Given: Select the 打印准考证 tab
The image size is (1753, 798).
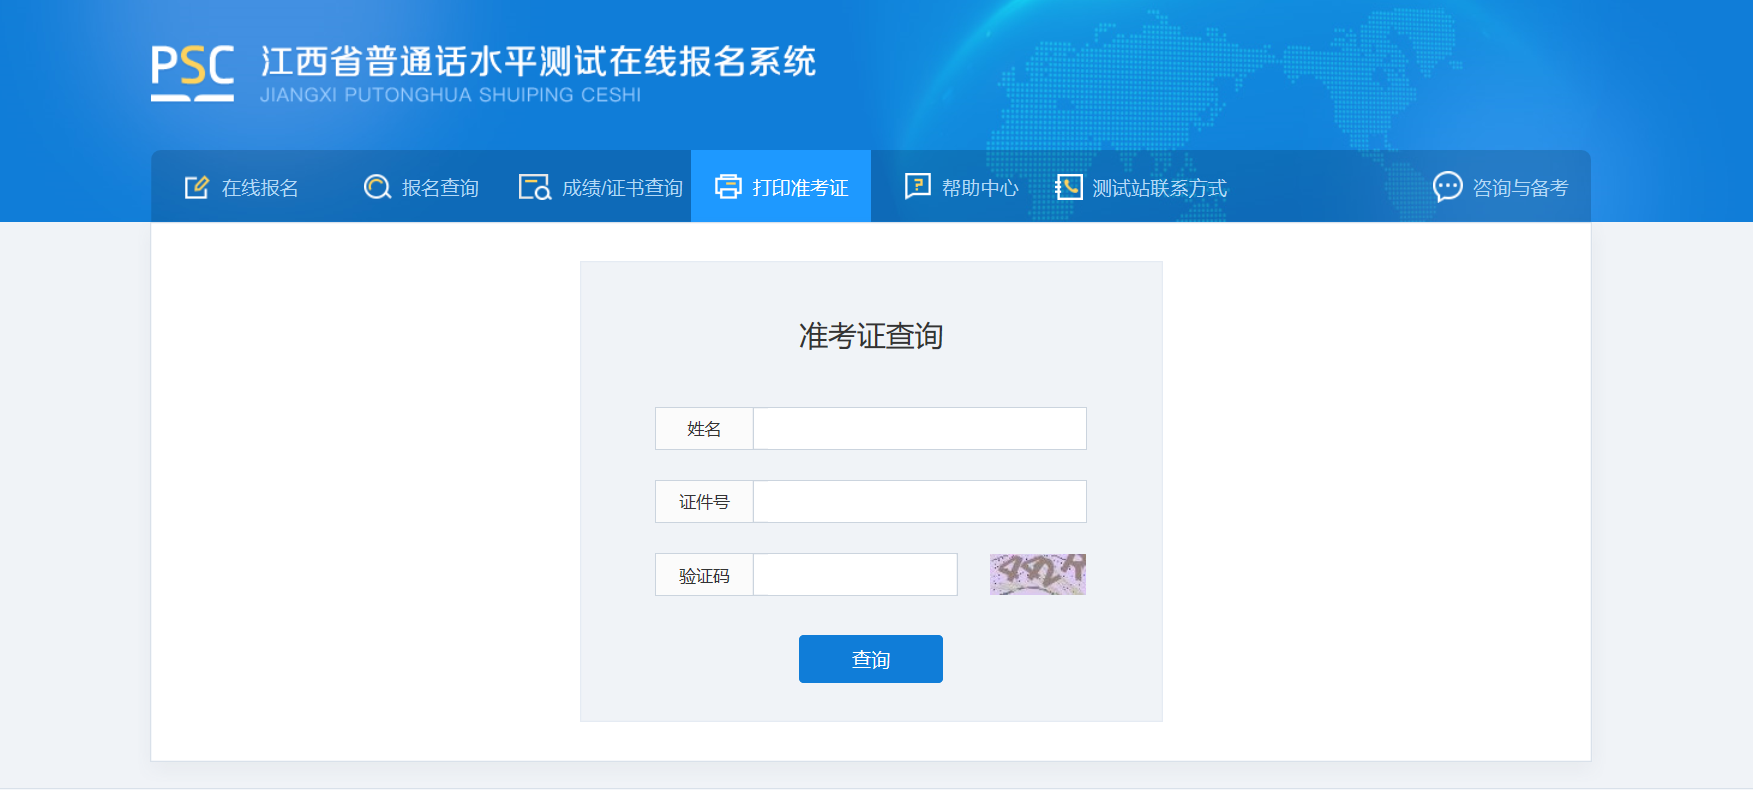Looking at the screenshot, I should click(781, 187).
